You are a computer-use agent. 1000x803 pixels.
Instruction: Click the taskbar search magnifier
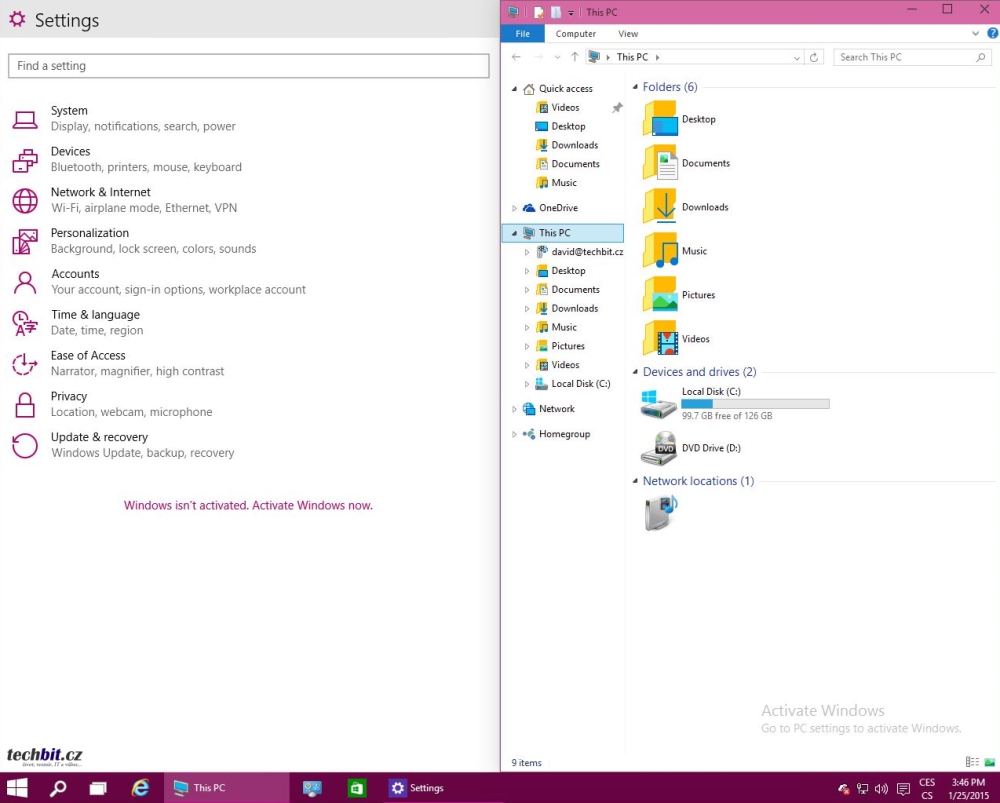tap(58, 787)
